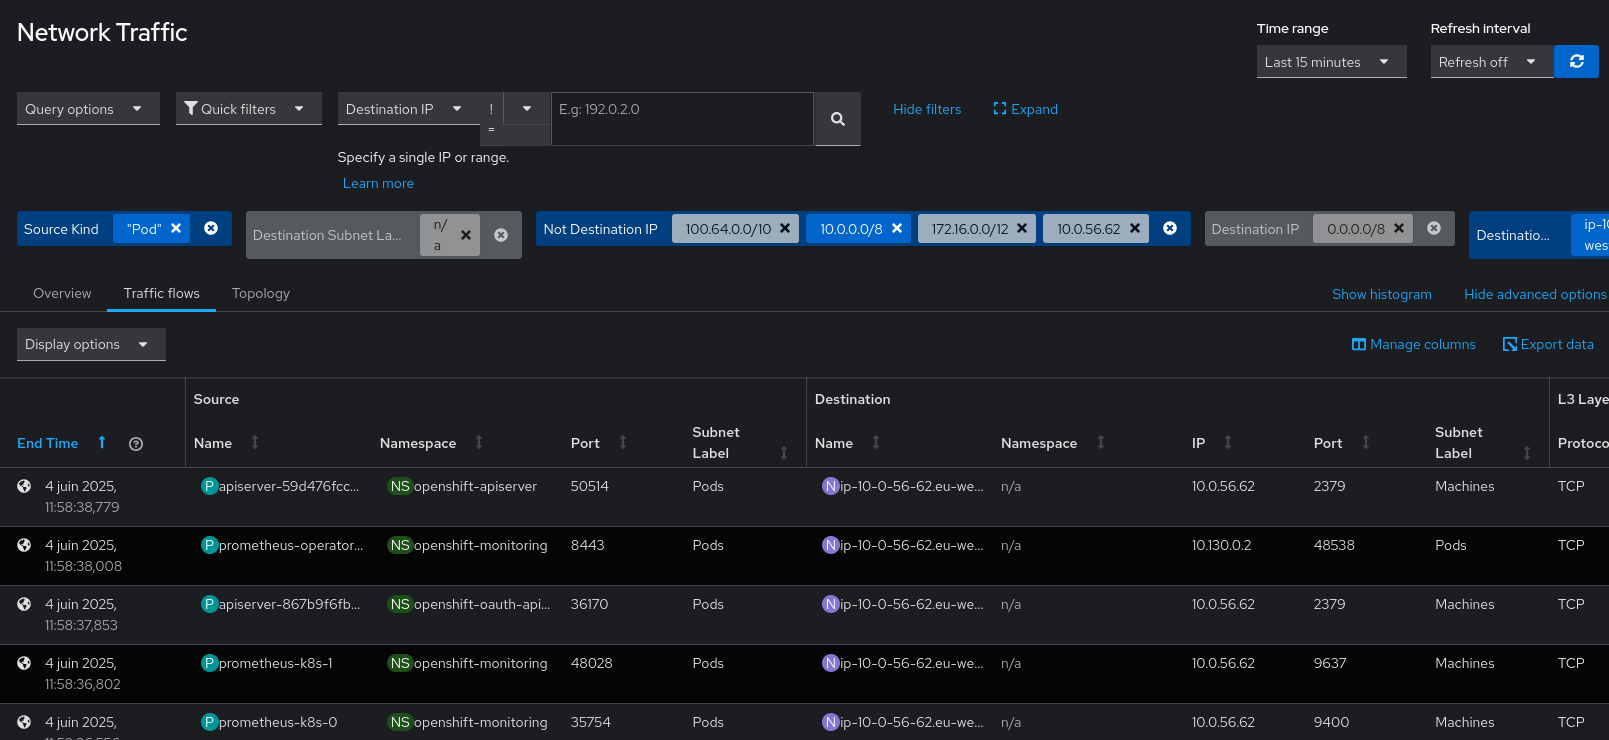
Task: Click the globe icon in the first row
Action: (x=24, y=486)
